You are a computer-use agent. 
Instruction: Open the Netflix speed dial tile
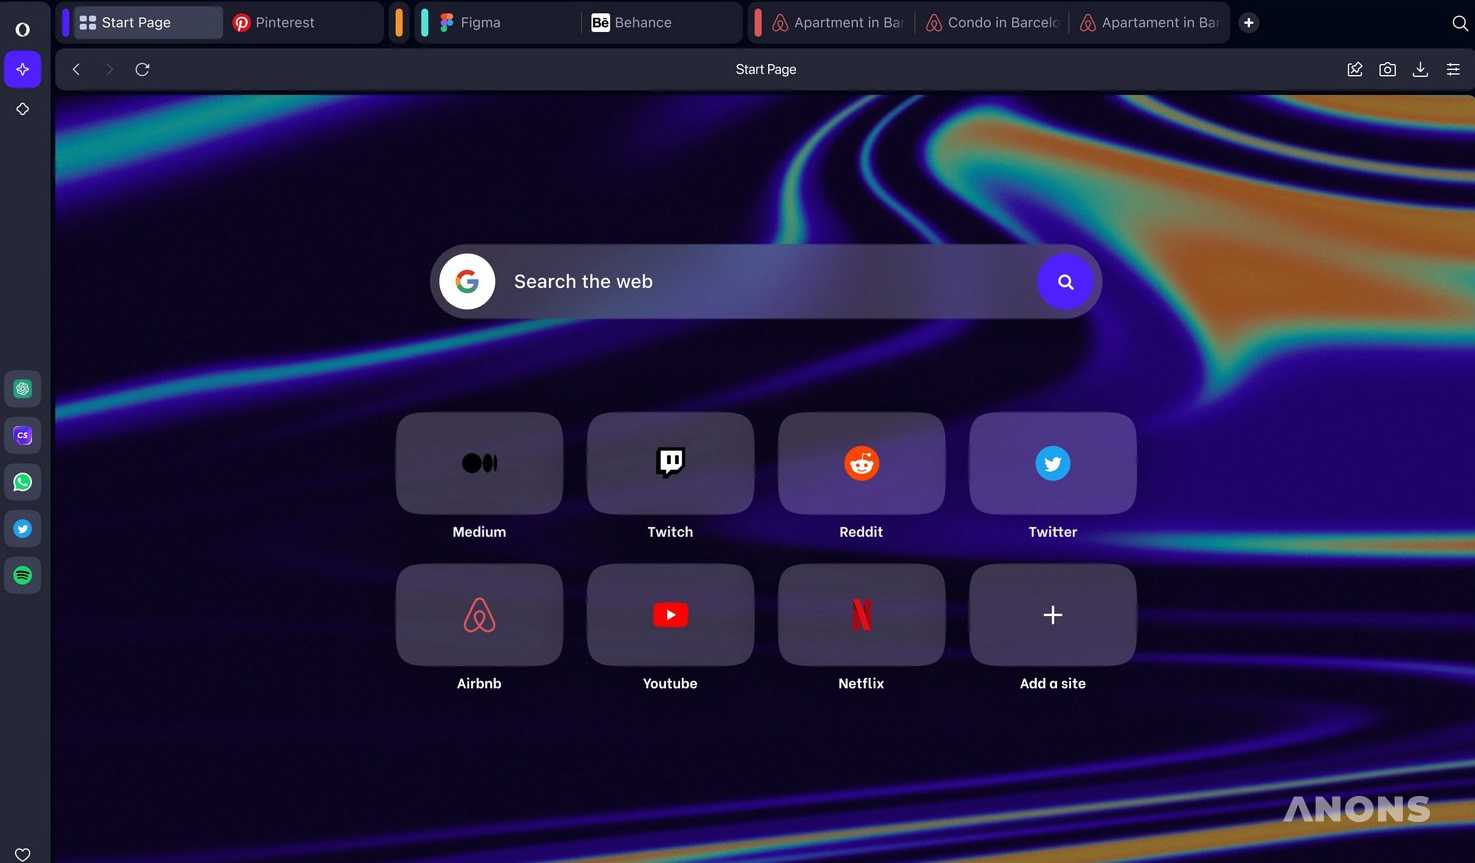861,615
